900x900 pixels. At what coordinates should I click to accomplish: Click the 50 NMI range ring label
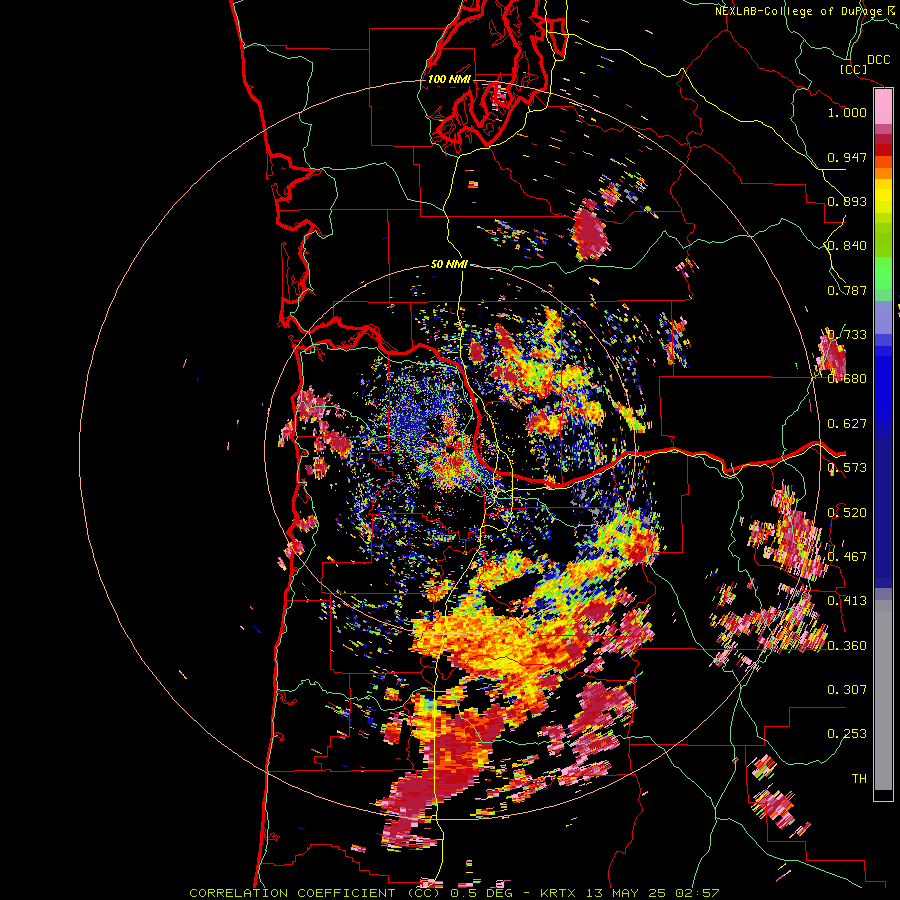point(449,265)
